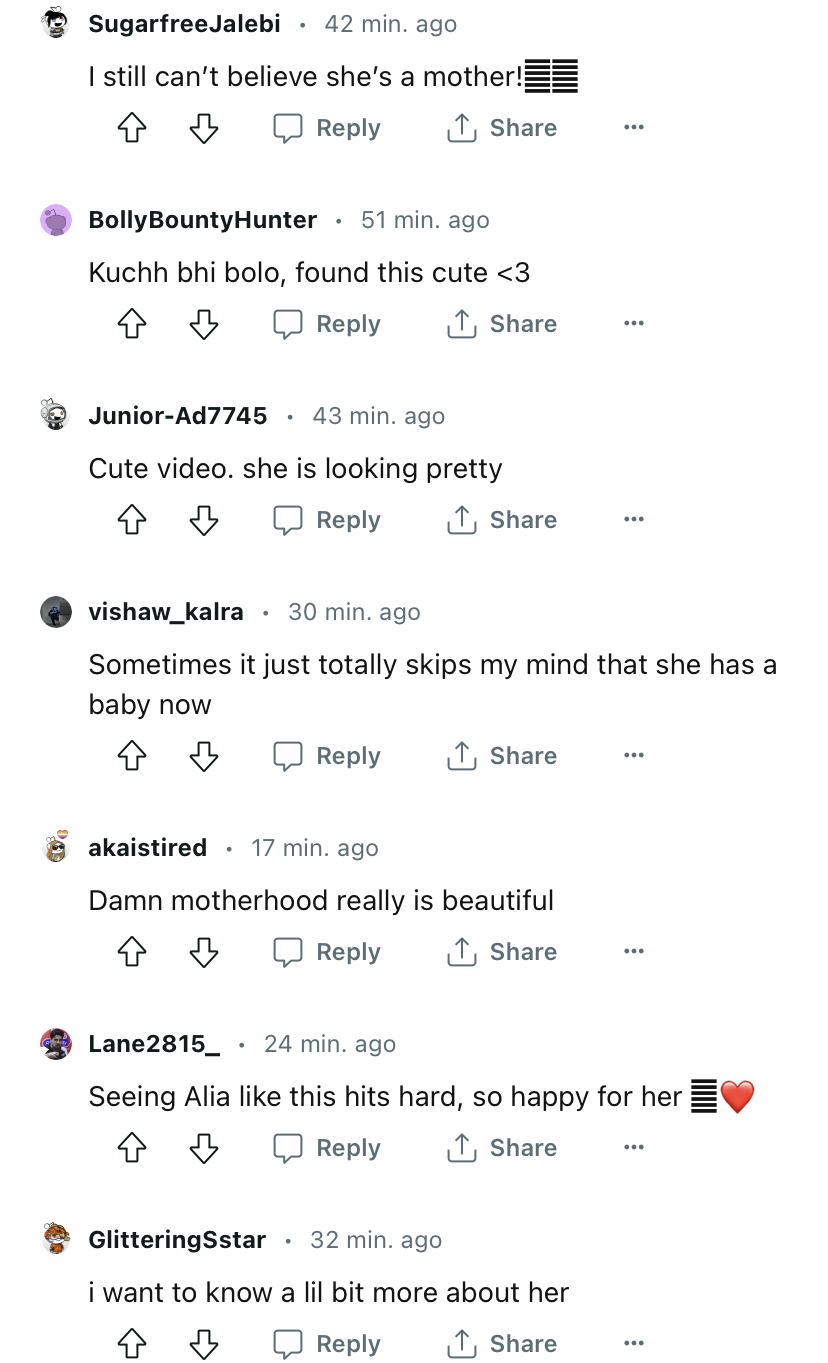Downvote SugarfreeJalebi's comment
828x1363 pixels.
pyautogui.click(x=204, y=128)
